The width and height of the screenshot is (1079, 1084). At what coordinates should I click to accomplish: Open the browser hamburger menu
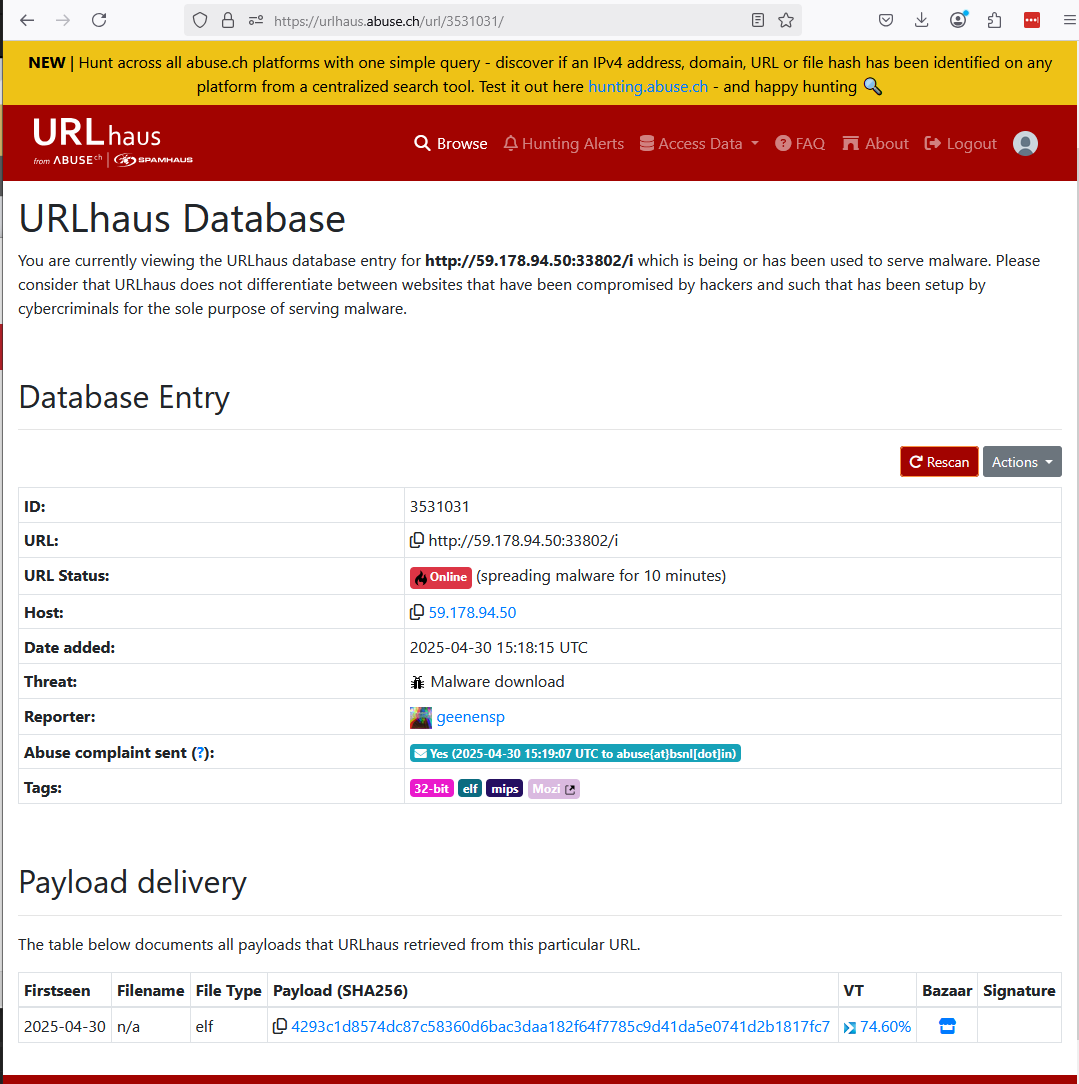pos(1069,21)
